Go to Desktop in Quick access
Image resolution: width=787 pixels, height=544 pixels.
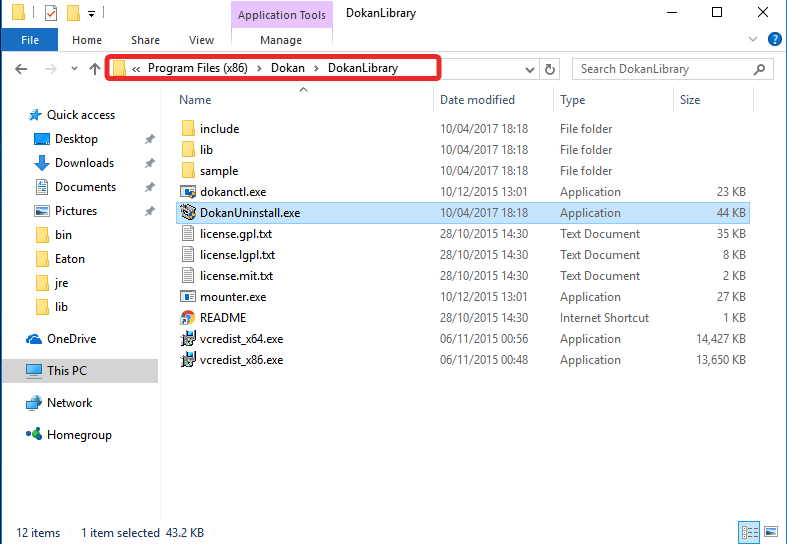tap(76, 139)
